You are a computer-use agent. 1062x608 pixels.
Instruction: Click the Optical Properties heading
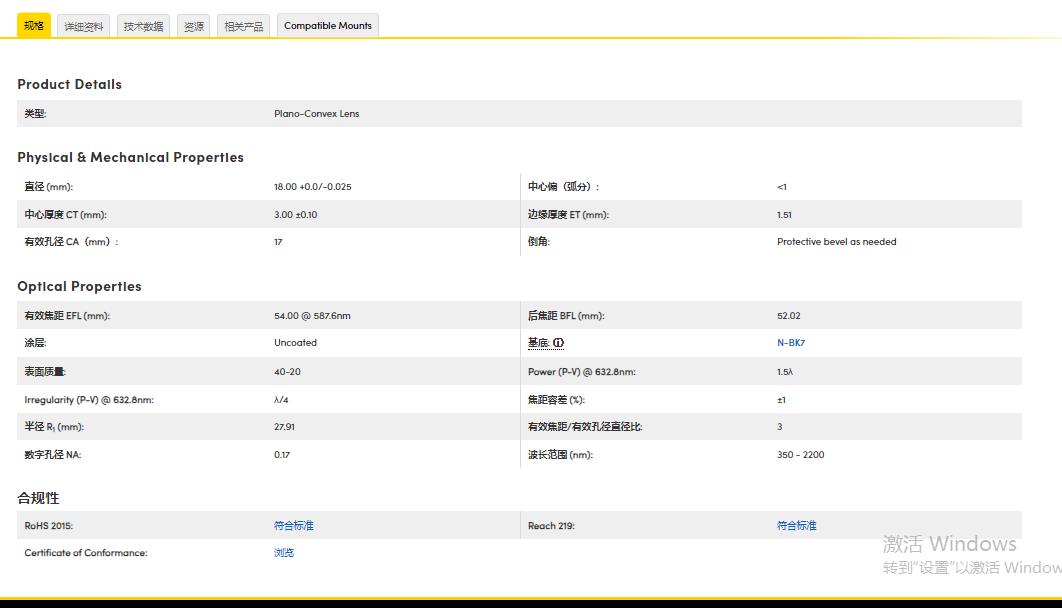coord(79,286)
